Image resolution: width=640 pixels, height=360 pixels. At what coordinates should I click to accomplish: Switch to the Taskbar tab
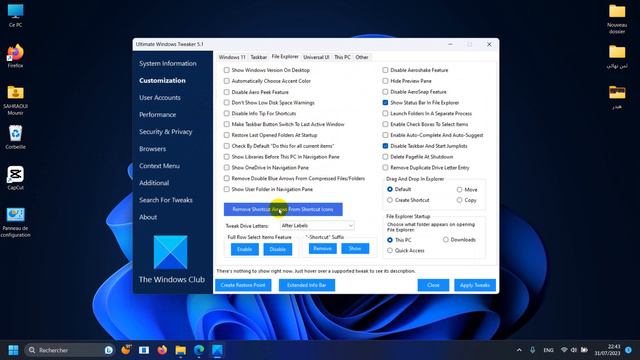pos(258,57)
